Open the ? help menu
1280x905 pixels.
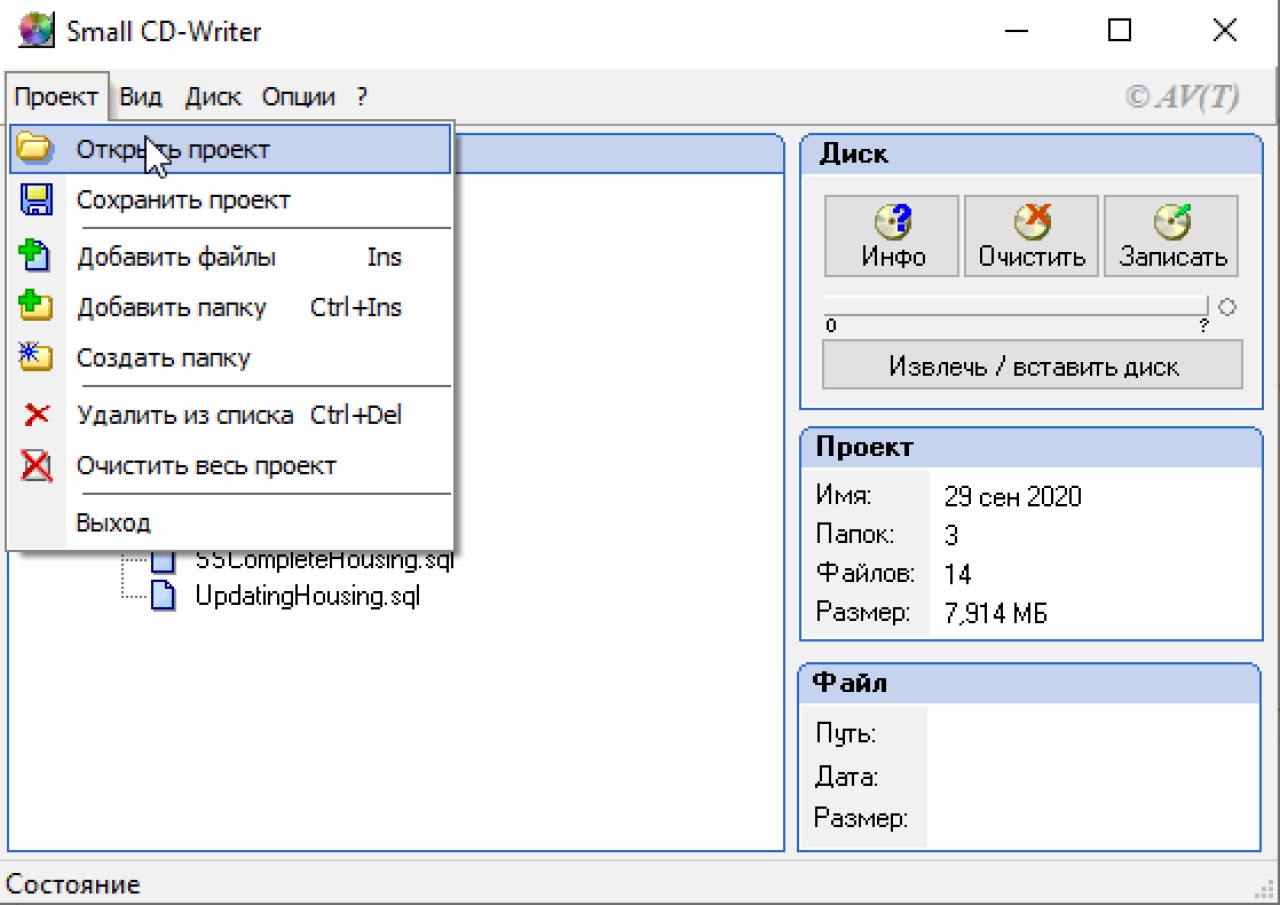tap(361, 97)
